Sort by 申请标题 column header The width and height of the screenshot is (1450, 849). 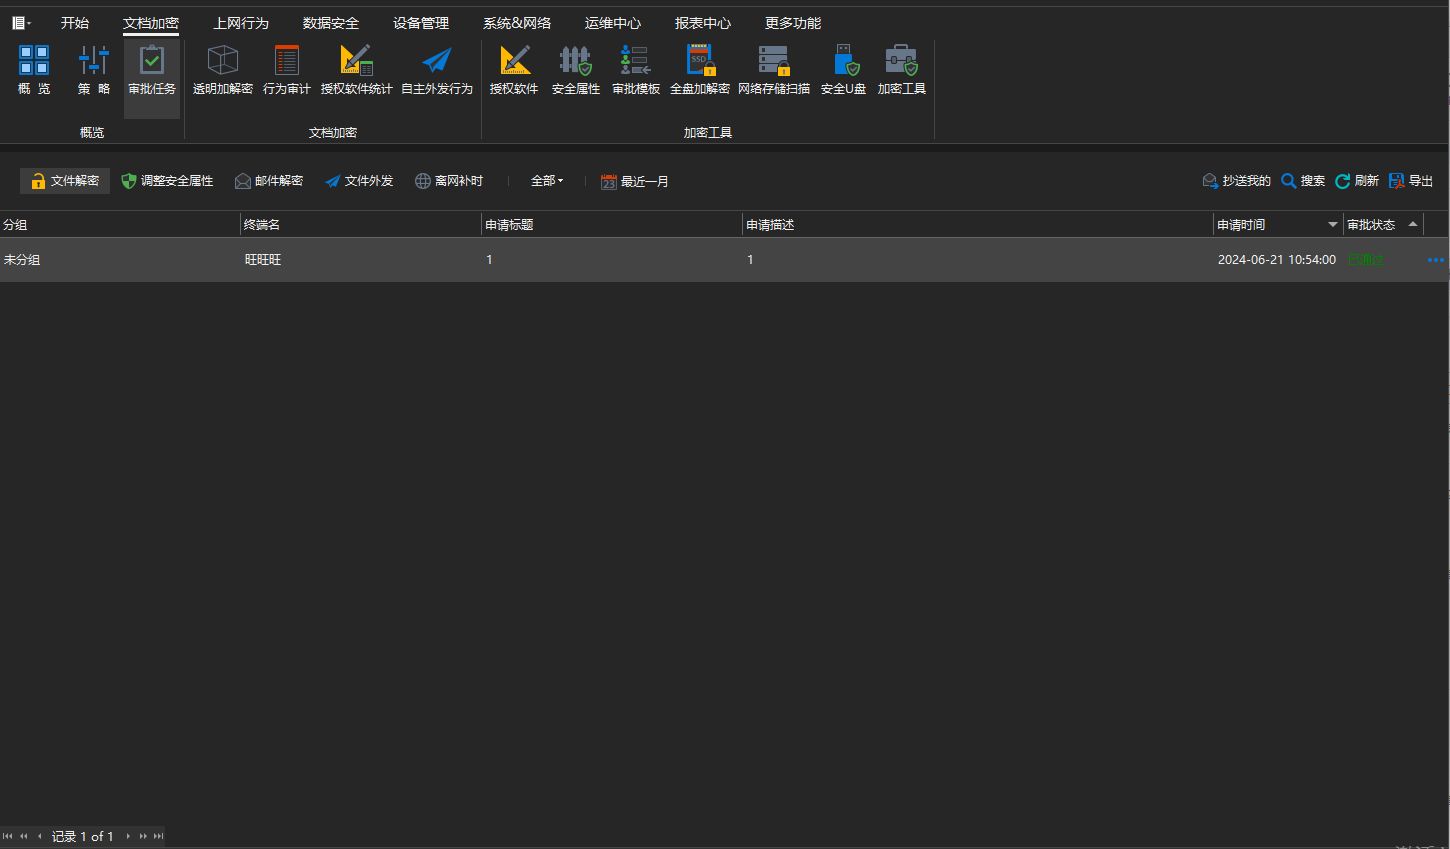[611, 225]
